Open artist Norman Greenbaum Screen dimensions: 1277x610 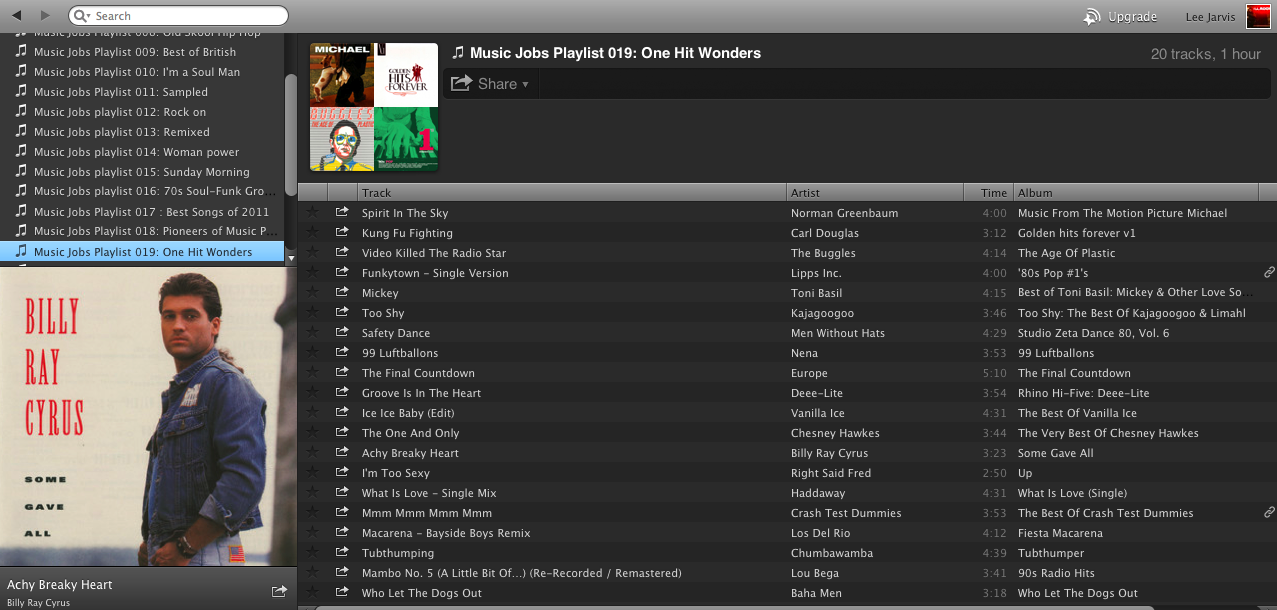[844, 213]
